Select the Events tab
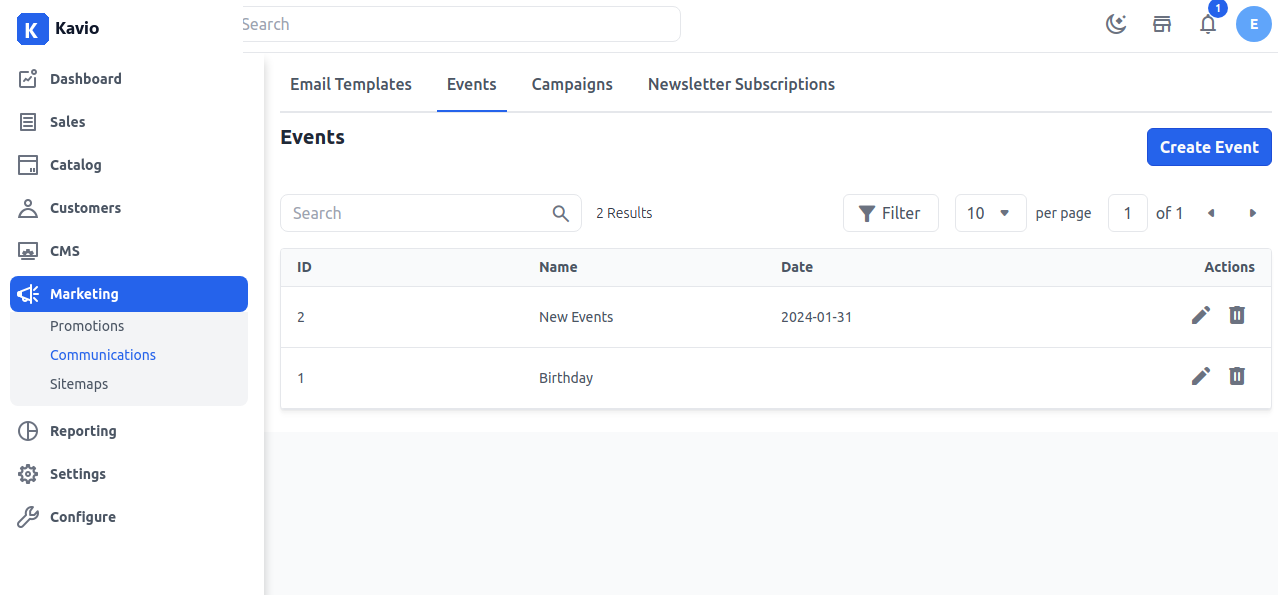Viewport: 1278px width, 595px height. [472, 84]
